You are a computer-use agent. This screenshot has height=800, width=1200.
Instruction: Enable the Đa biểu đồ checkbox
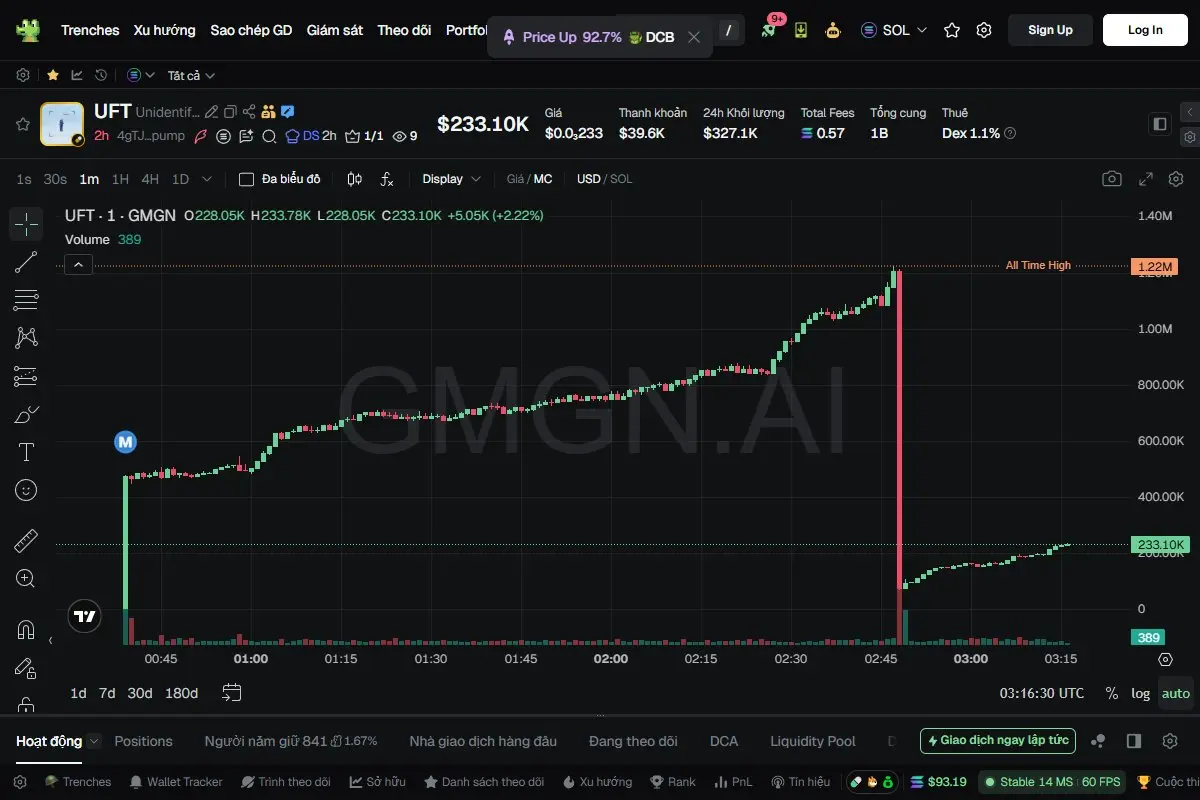coord(246,179)
